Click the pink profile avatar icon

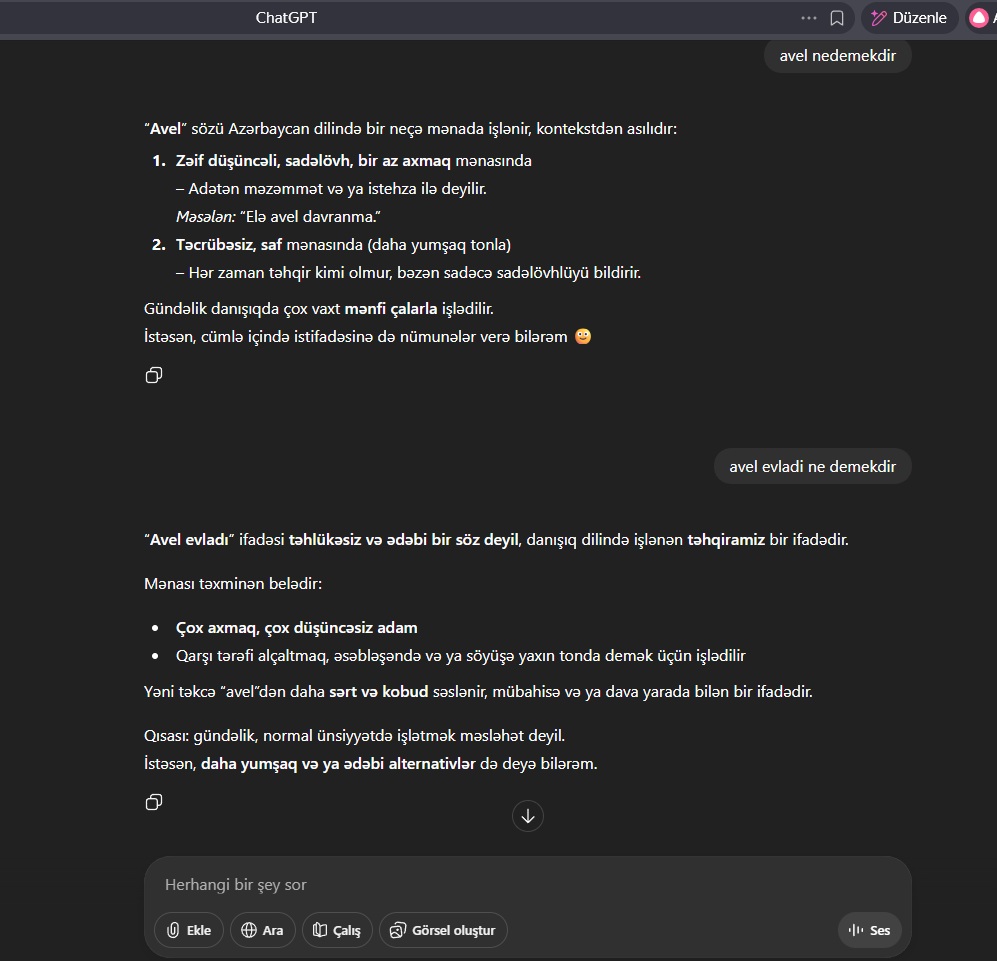[x=979, y=18]
